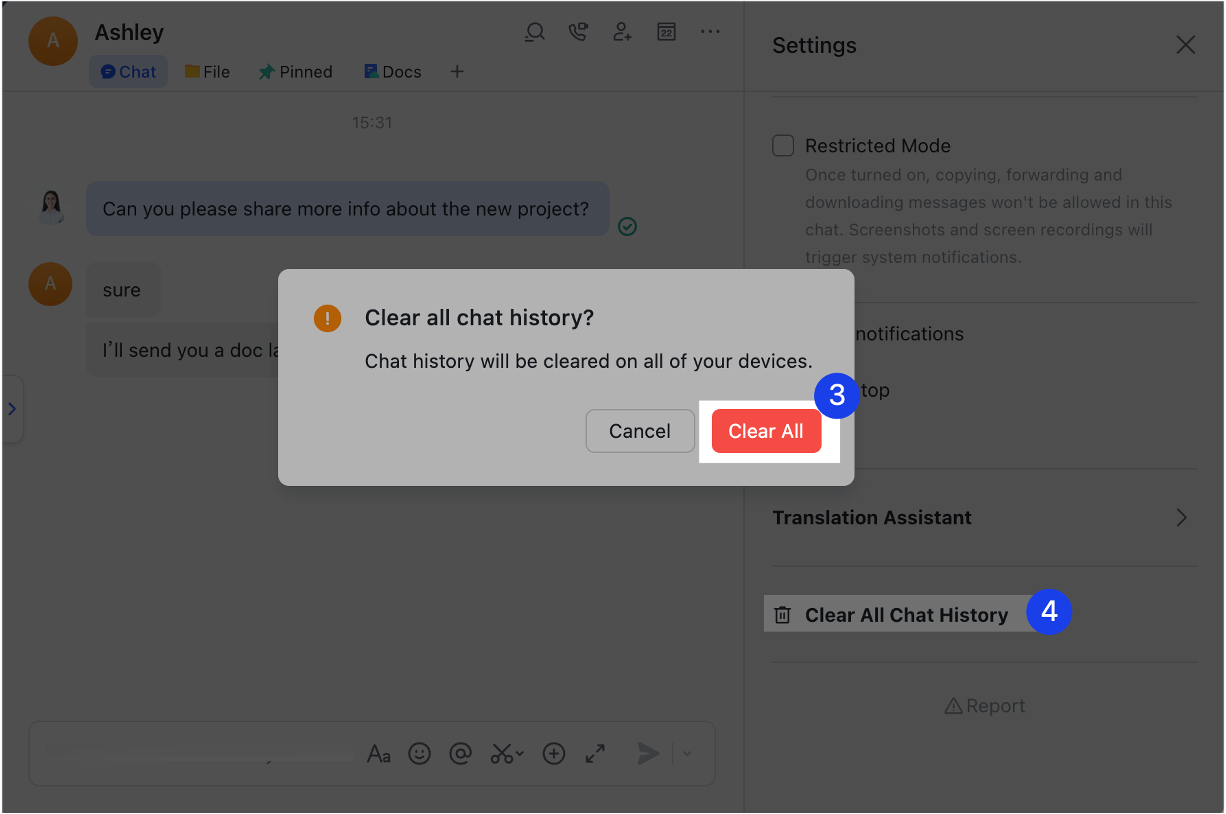Take a screenshot with the scissors icon
The image size is (1226, 814).
[x=502, y=753]
